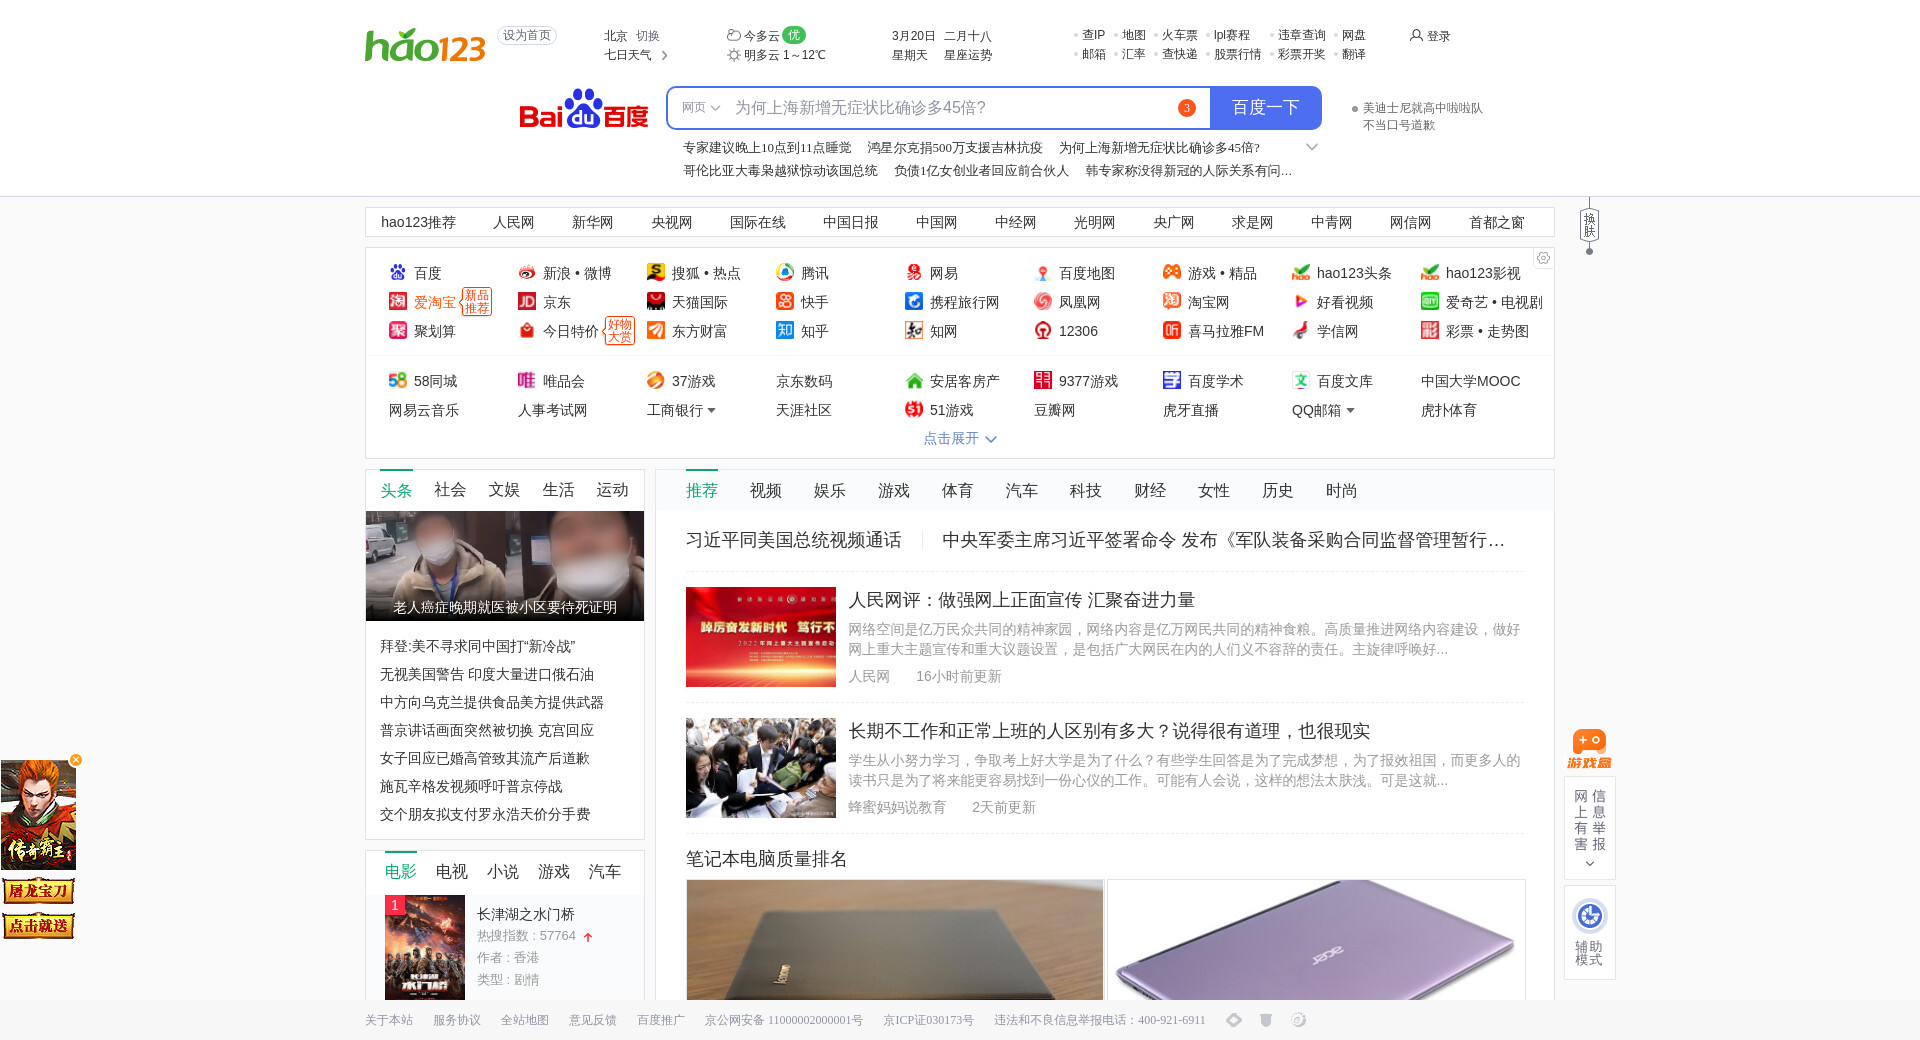The height and width of the screenshot is (1040, 1920).
Task: Open the Ximalaya FM icon
Action: [1172, 330]
